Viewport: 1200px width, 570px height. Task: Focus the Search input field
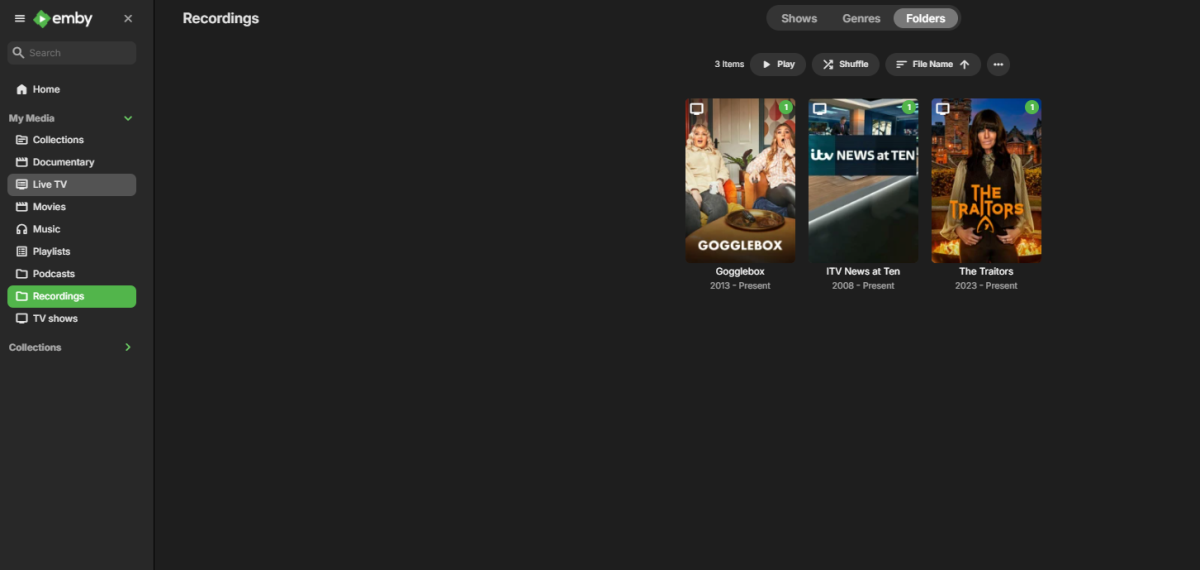click(72, 53)
